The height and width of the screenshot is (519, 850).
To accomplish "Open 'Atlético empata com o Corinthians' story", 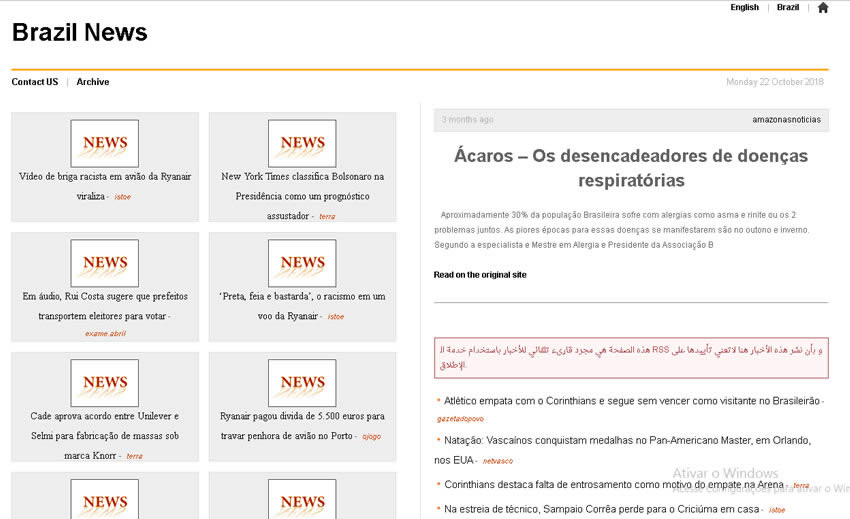I will pyautogui.click(x=632, y=401).
